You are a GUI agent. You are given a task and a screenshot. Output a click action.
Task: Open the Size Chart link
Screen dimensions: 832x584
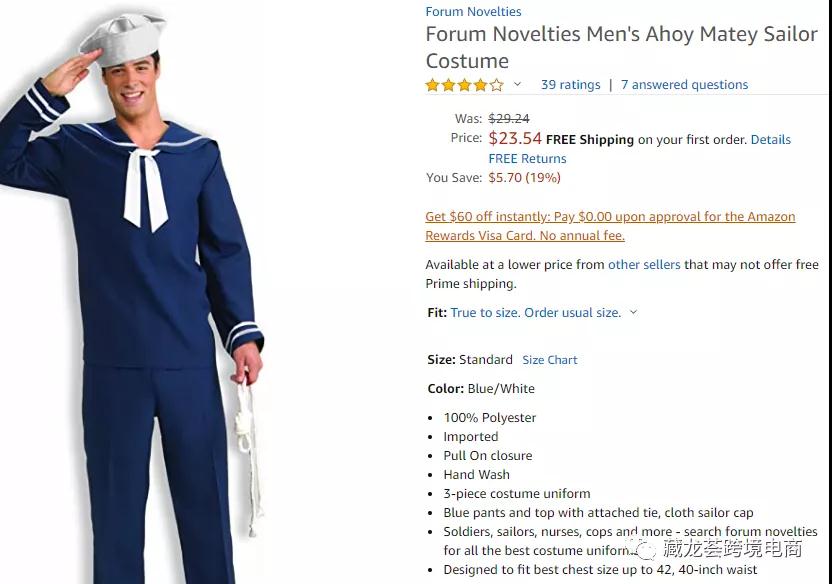(x=549, y=360)
